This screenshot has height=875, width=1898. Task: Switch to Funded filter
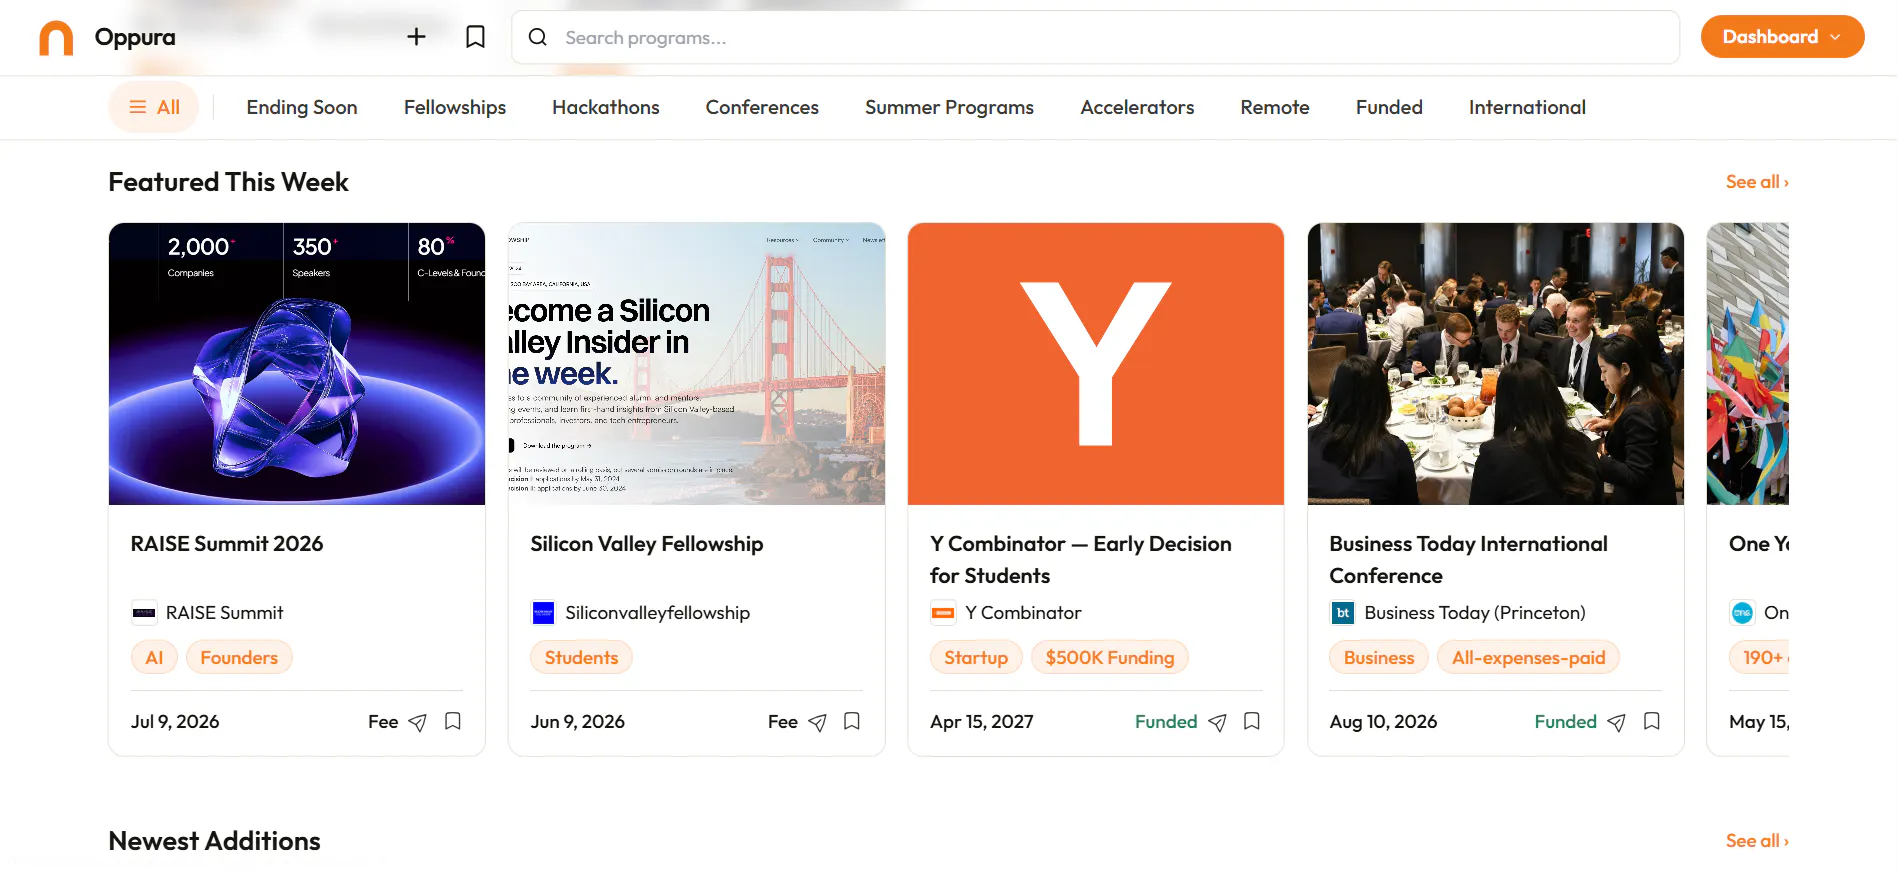(1389, 107)
